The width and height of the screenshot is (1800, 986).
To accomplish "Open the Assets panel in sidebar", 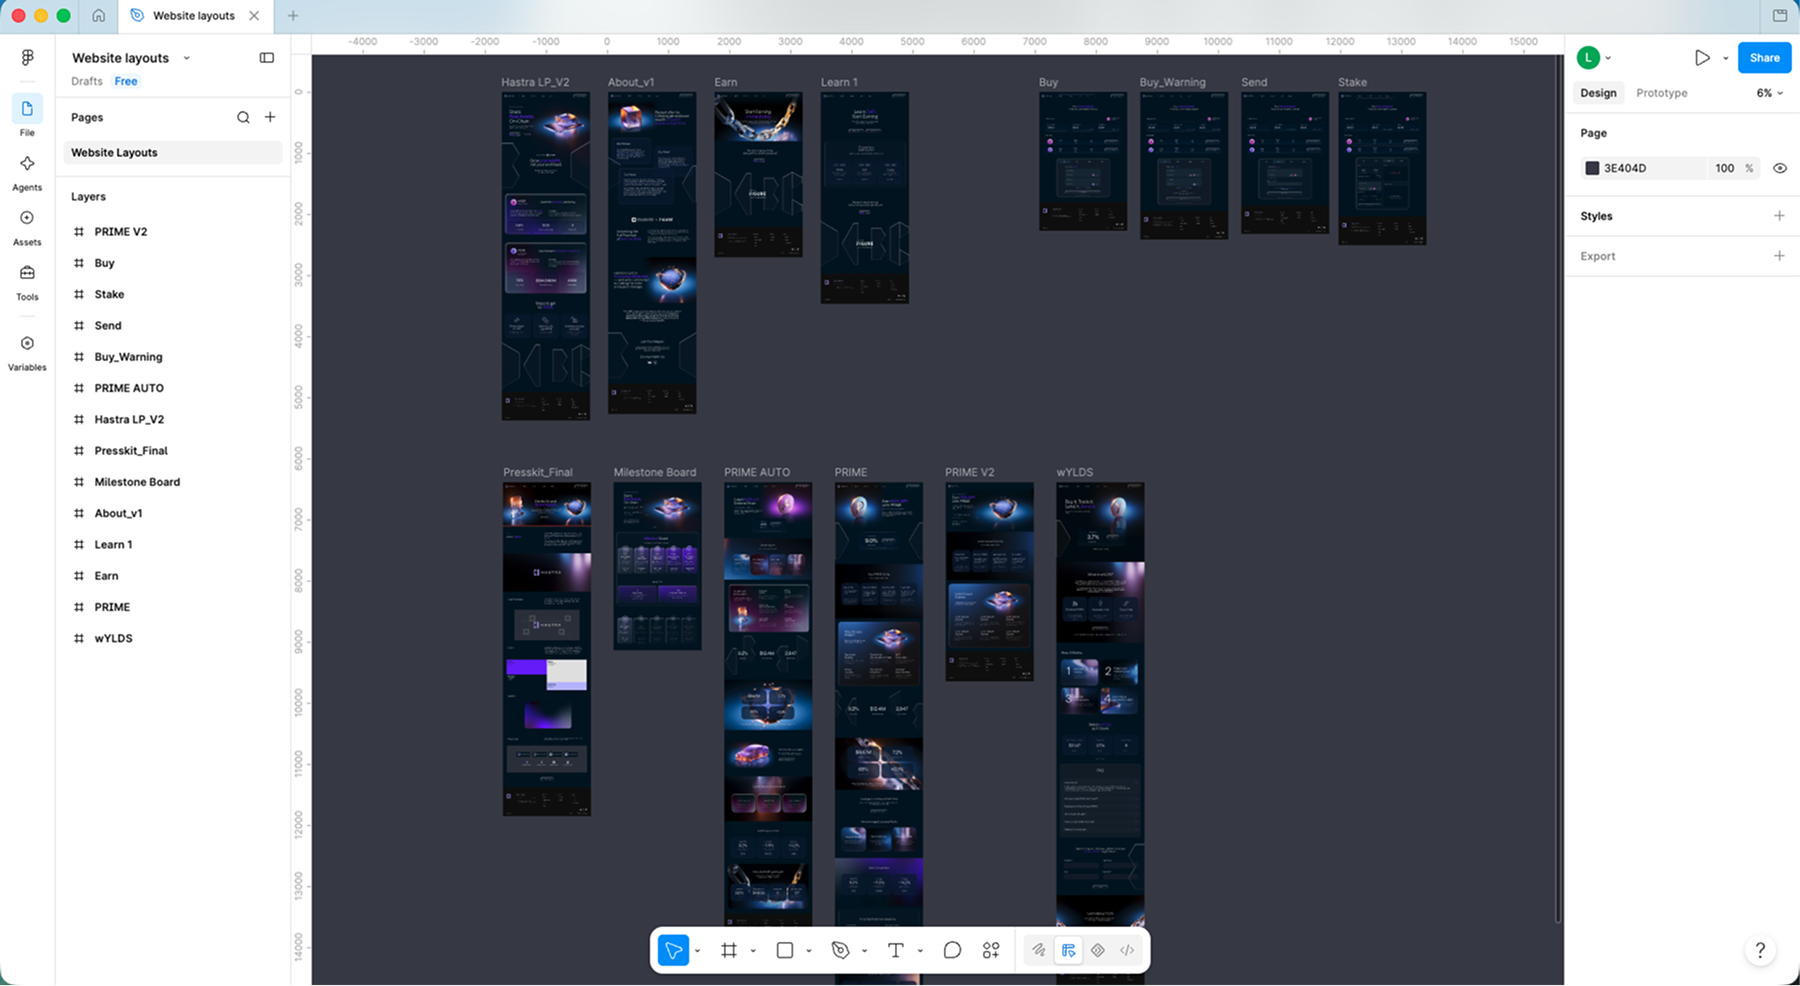I will click(27, 228).
